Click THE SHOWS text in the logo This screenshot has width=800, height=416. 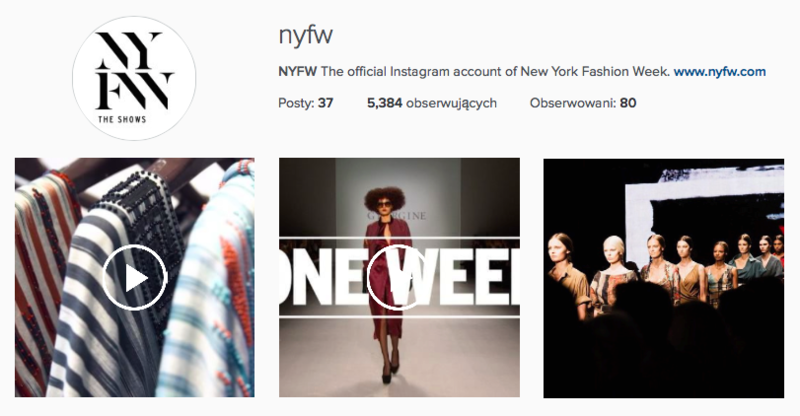[x=122, y=119]
